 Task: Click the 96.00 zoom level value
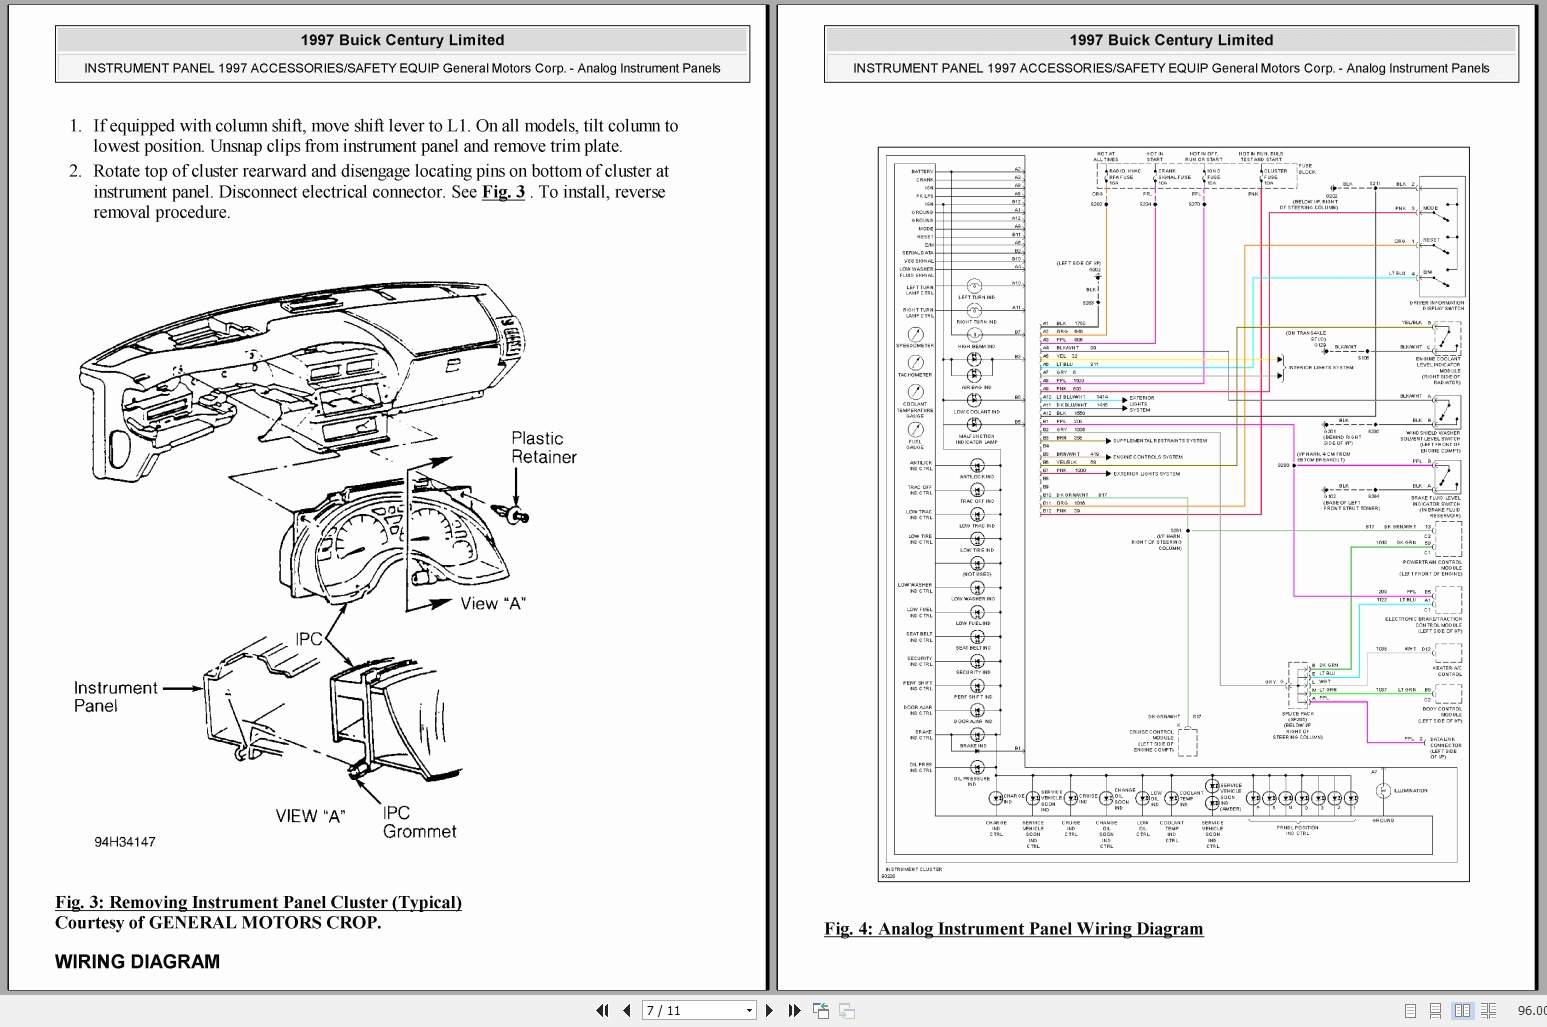click(1532, 1011)
